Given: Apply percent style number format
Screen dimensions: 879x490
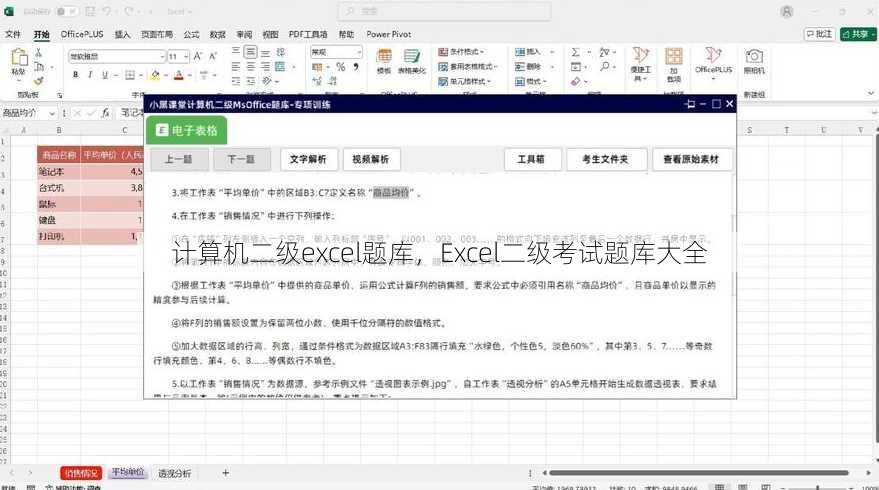Looking at the screenshot, I should click(x=340, y=67).
